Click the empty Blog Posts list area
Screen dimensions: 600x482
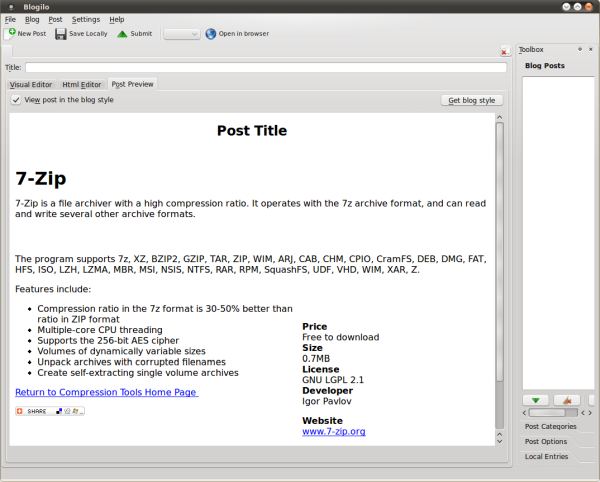pos(558,233)
